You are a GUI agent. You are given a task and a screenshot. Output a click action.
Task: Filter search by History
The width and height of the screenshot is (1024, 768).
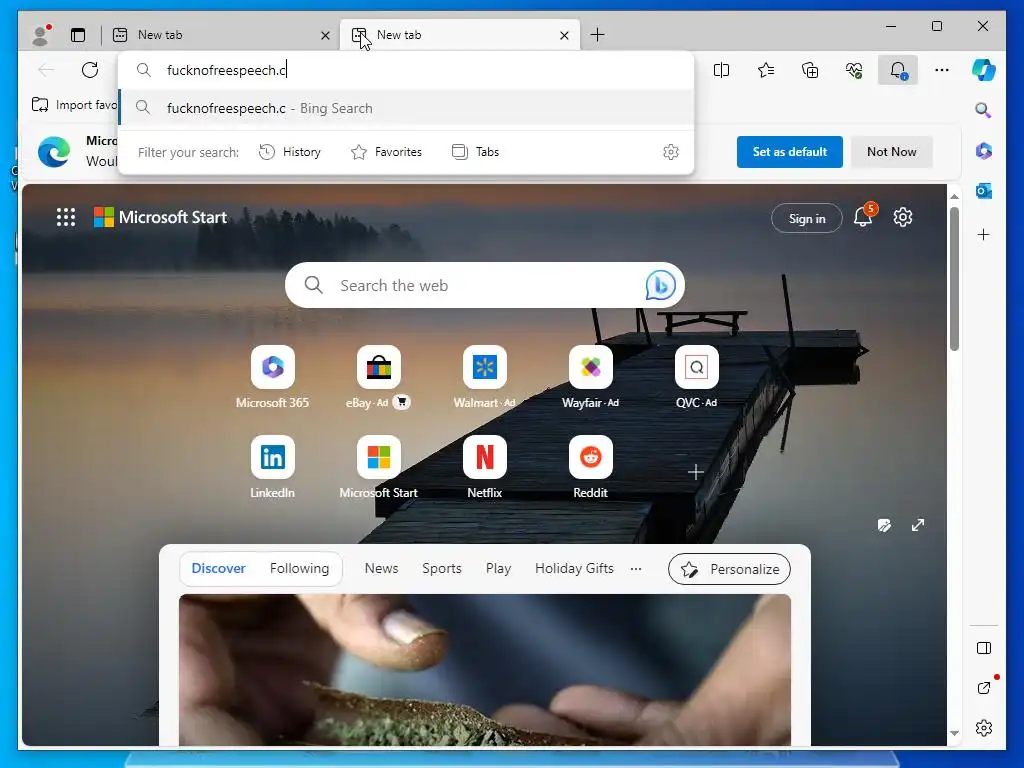(290, 152)
